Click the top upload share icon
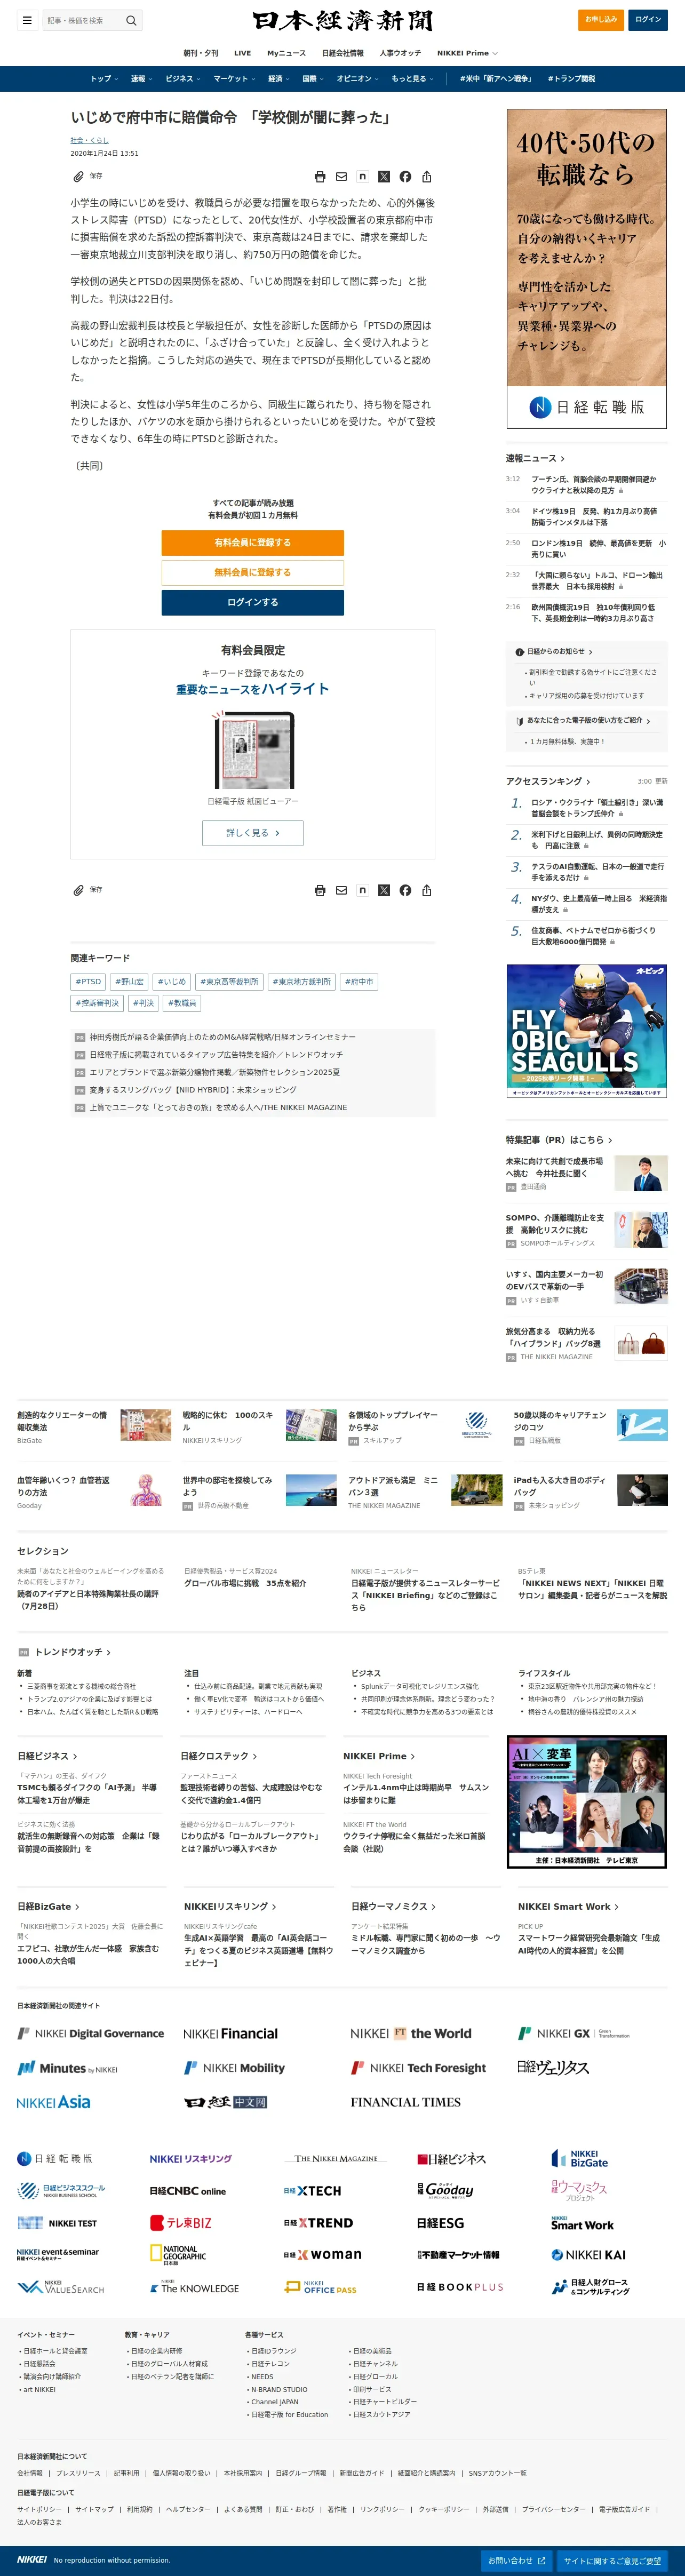The width and height of the screenshot is (685, 2576). (427, 177)
